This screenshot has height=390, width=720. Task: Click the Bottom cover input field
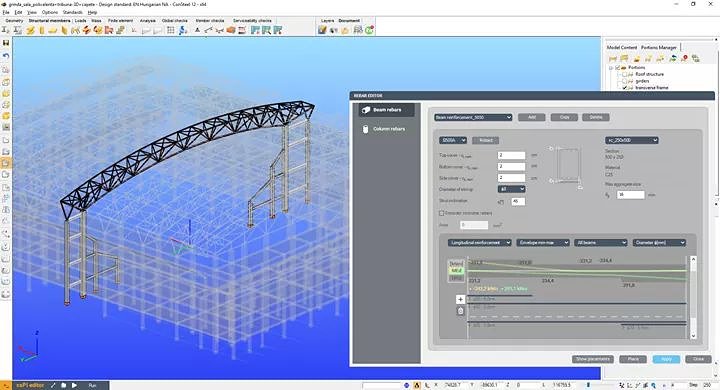pyautogui.click(x=512, y=166)
